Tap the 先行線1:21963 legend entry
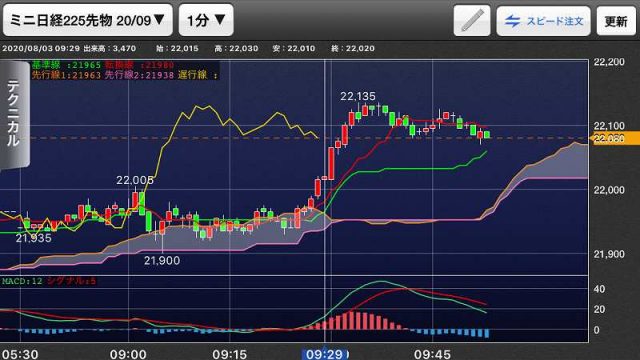640x360 pixels. pyautogui.click(x=66, y=75)
